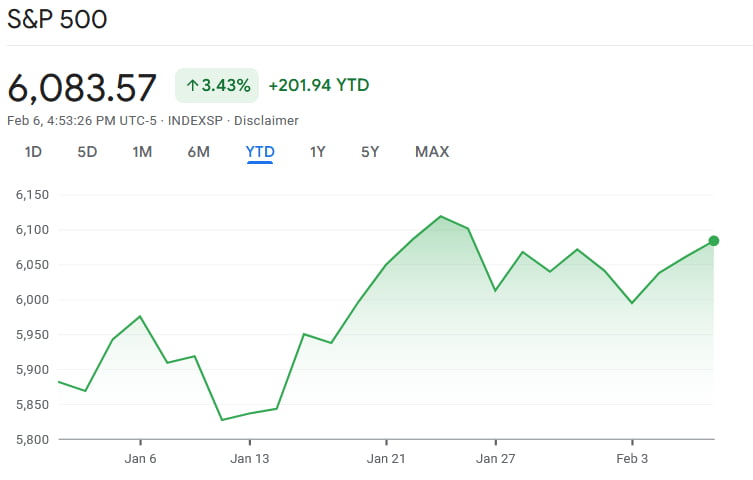753x480 pixels.
Task: Click the 6,000 y-axis label
Action: 32,300
